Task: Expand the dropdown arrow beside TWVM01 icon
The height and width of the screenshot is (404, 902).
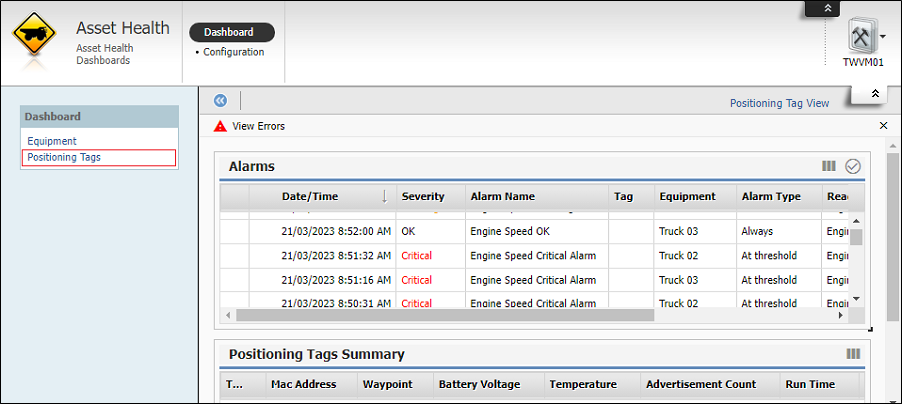Action: [x=883, y=36]
